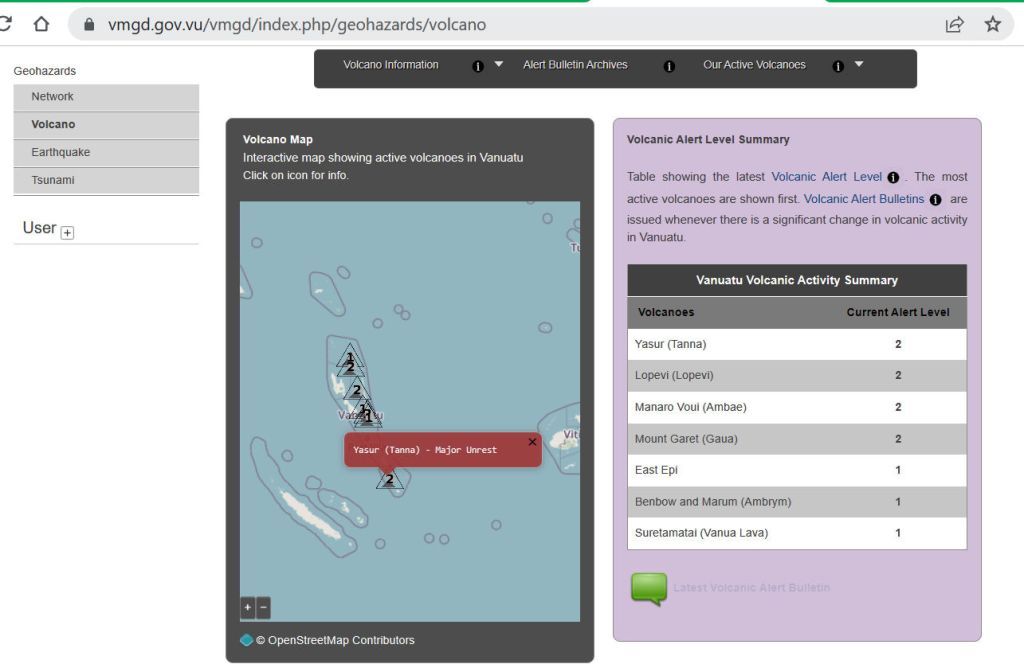
Task: Open Network in the Geohazards sidebar
Action: point(52,96)
